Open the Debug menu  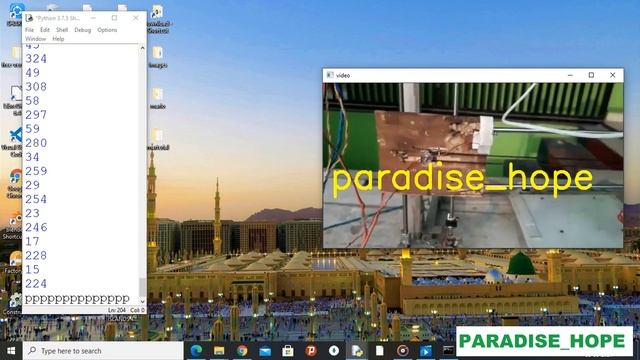coord(82,30)
